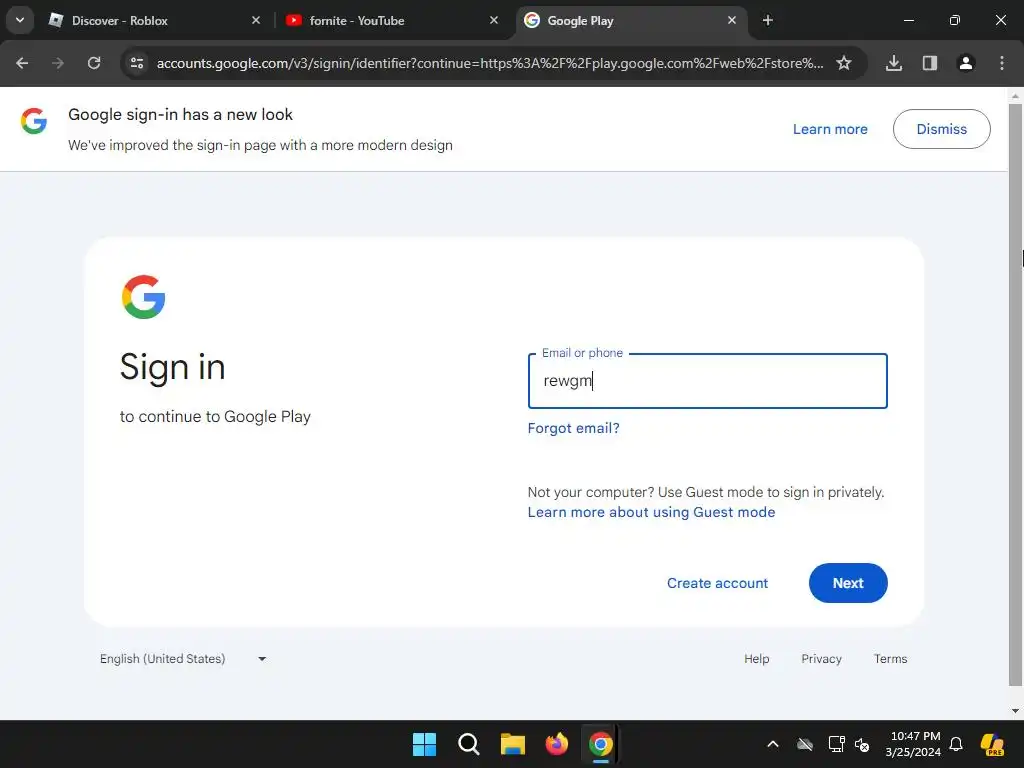
Task: Open the Chrome downloads icon
Action: [x=894, y=63]
